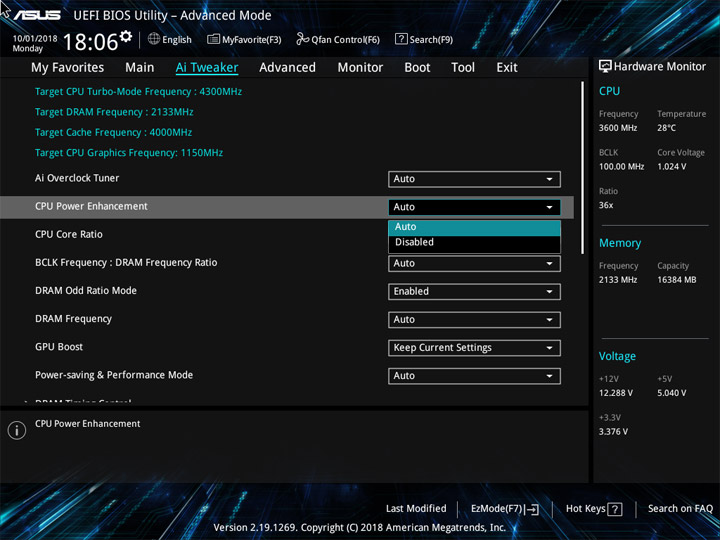Click the globe language icon
This screenshot has height=540, width=720.
pyautogui.click(x=154, y=39)
